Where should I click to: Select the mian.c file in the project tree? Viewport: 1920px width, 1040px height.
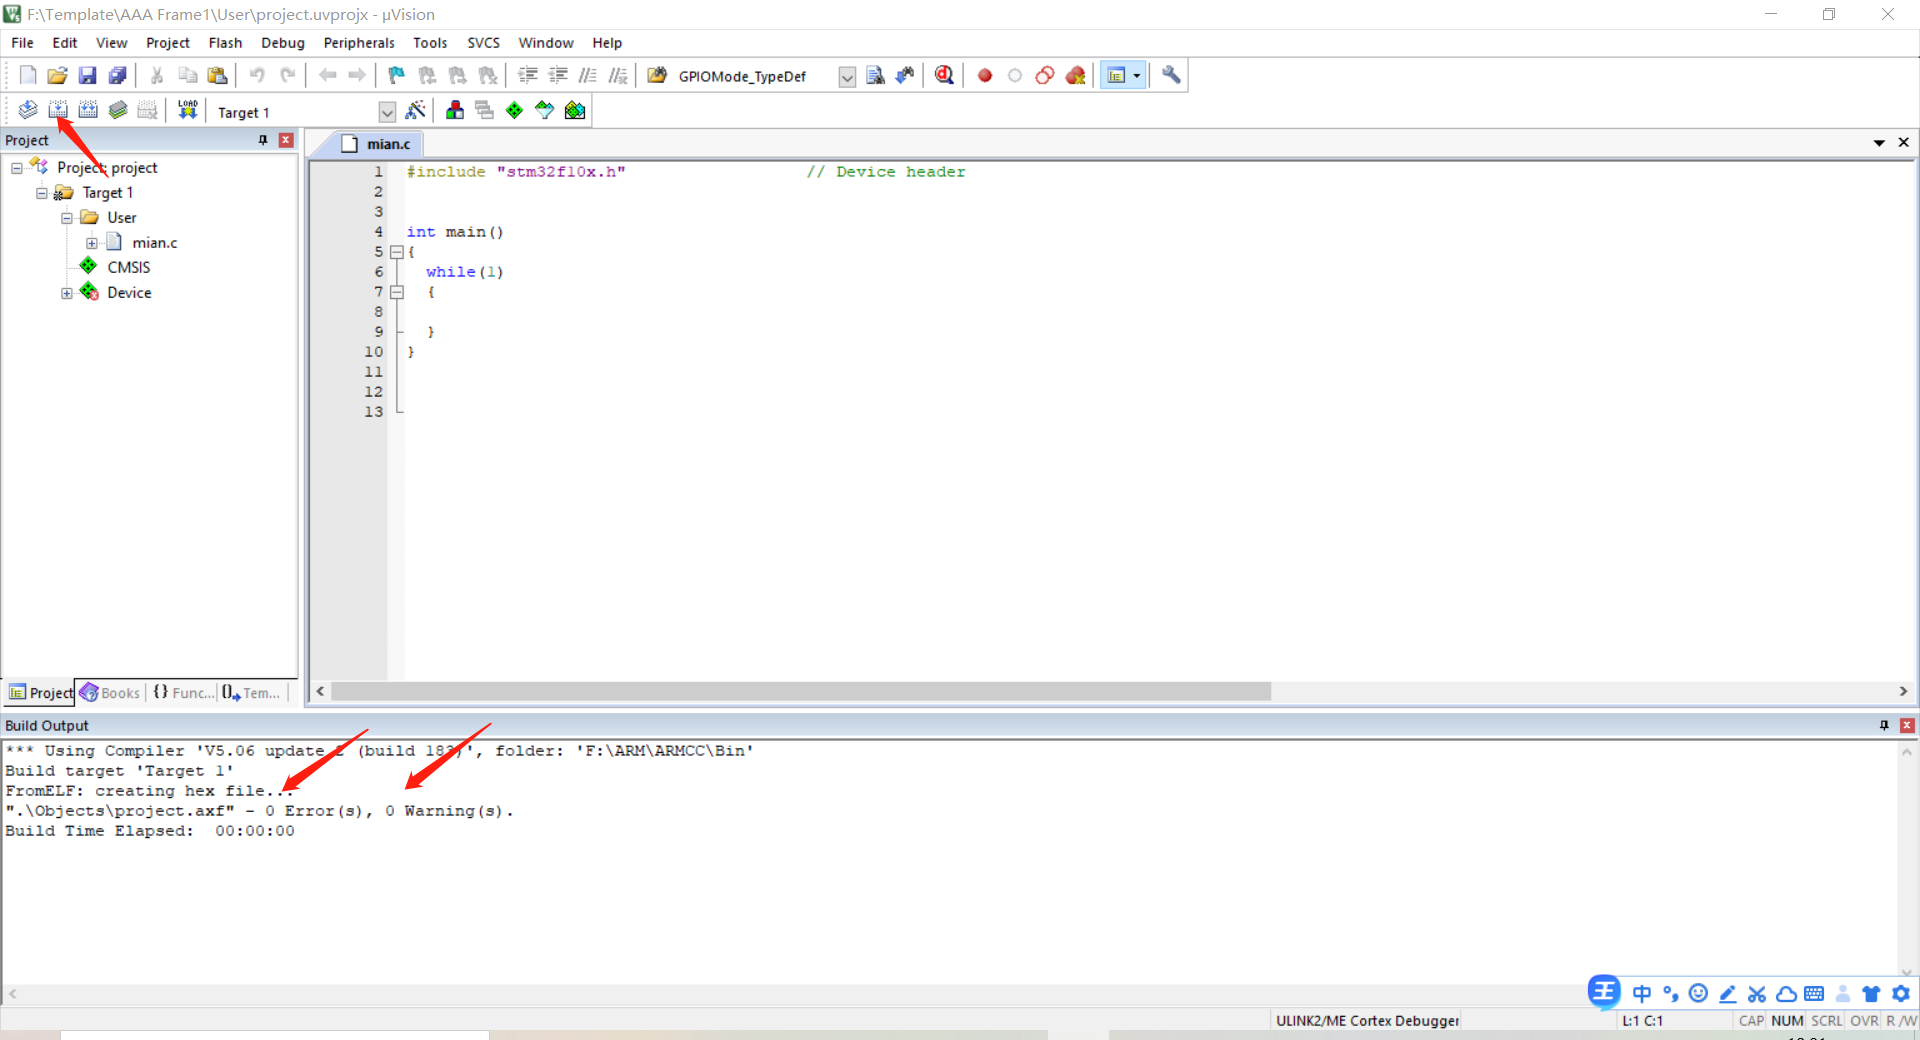click(x=155, y=242)
